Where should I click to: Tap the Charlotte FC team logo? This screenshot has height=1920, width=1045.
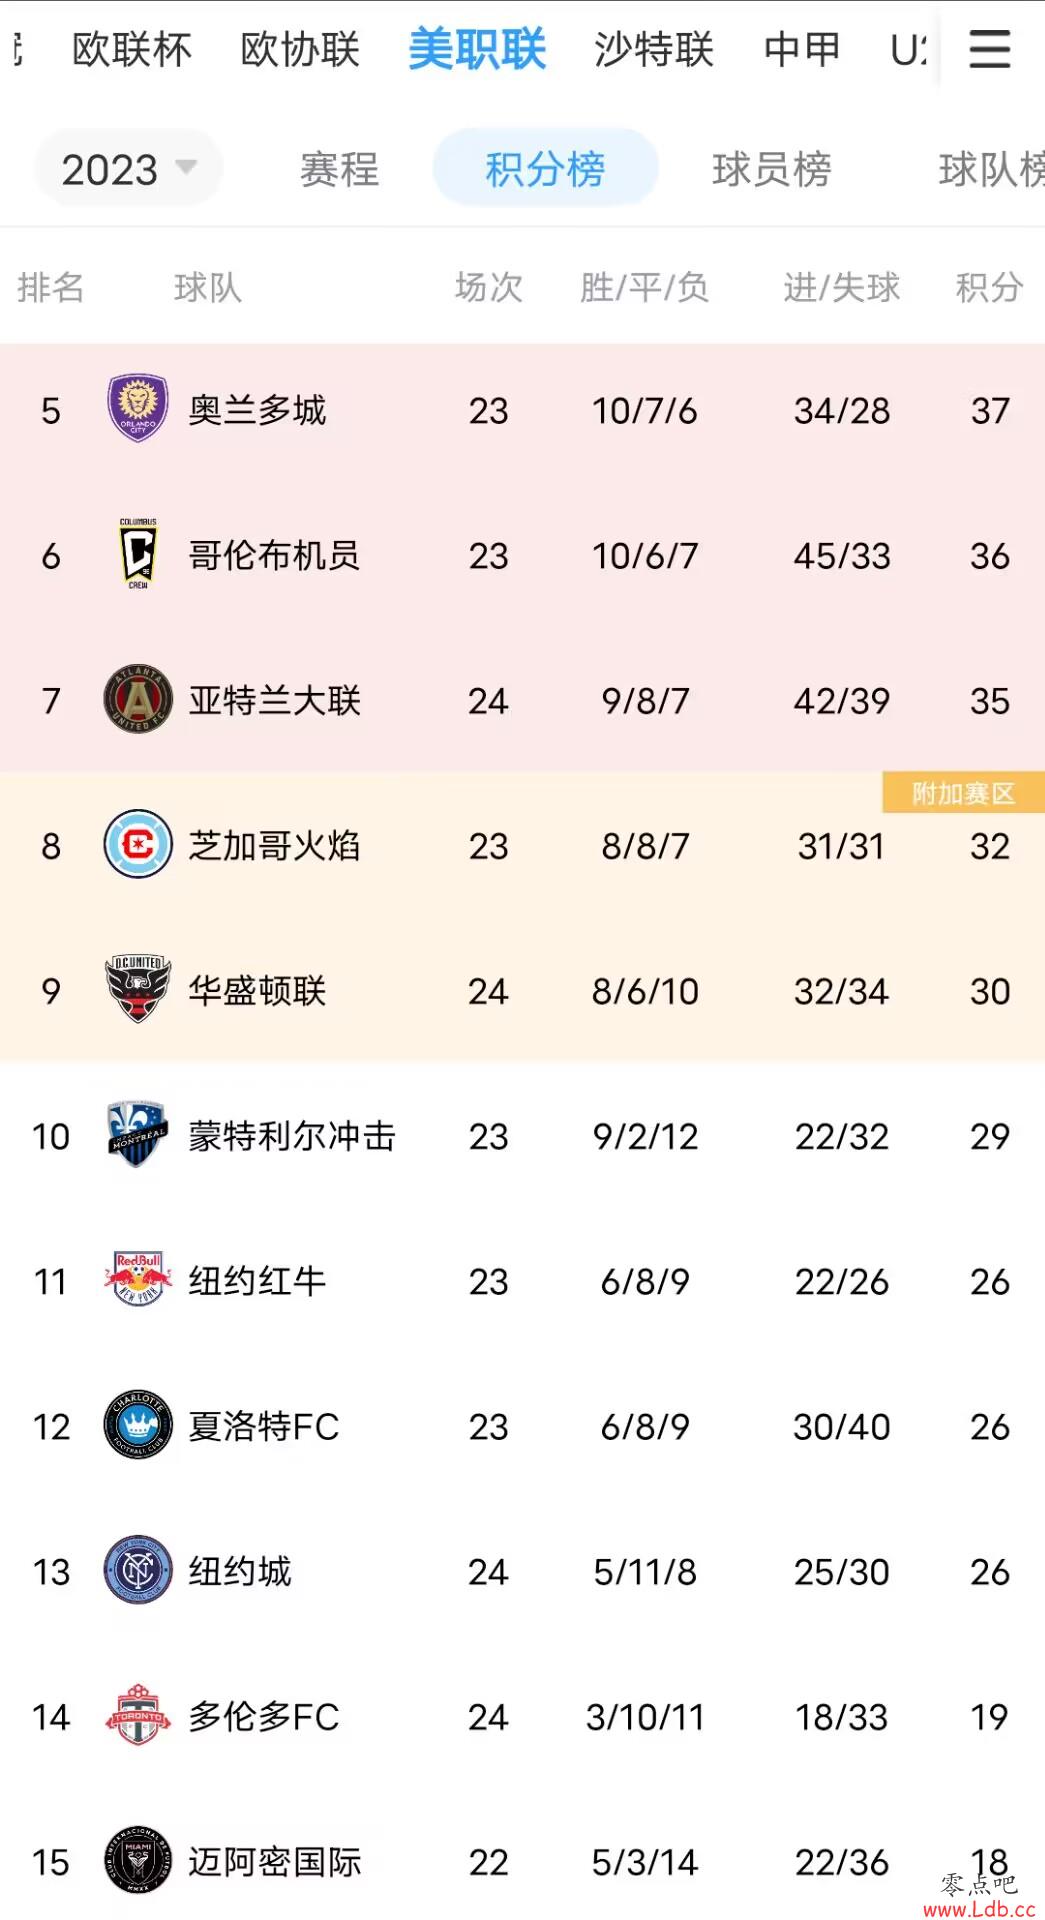coord(138,1425)
